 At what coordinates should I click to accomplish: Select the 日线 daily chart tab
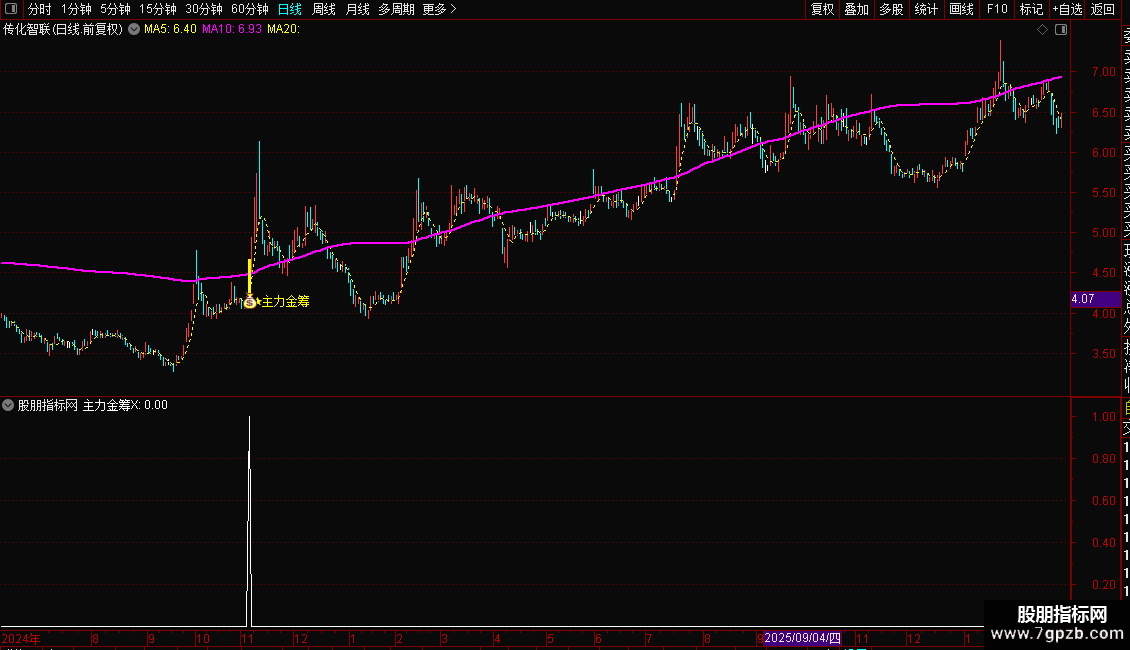click(x=290, y=9)
